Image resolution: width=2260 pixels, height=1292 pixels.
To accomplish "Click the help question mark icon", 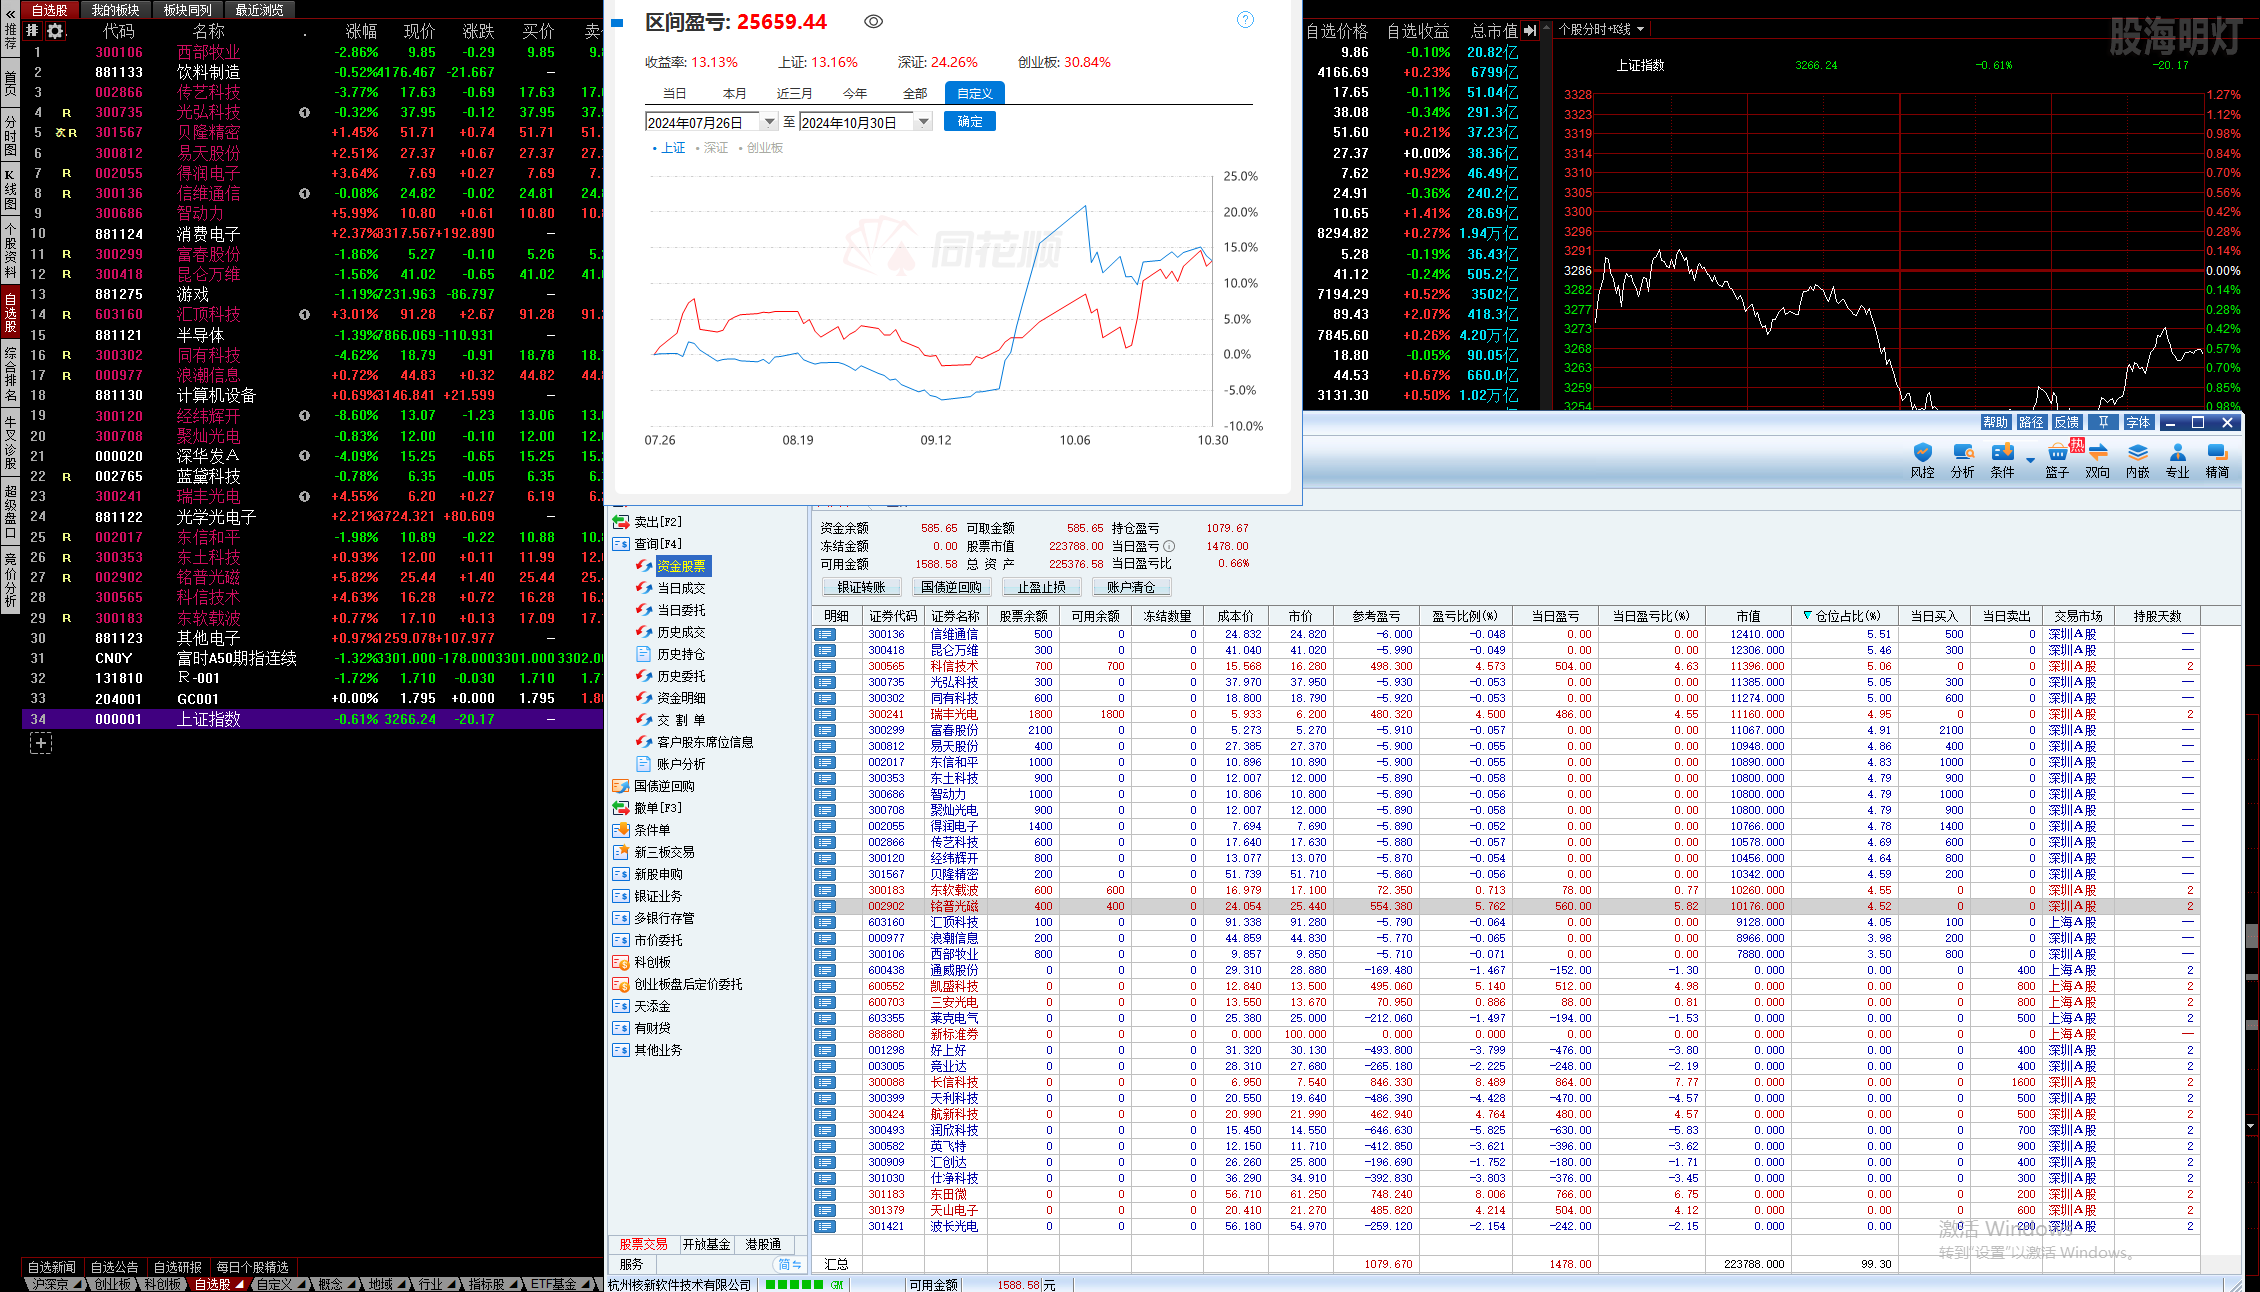I will (1245, 20).
